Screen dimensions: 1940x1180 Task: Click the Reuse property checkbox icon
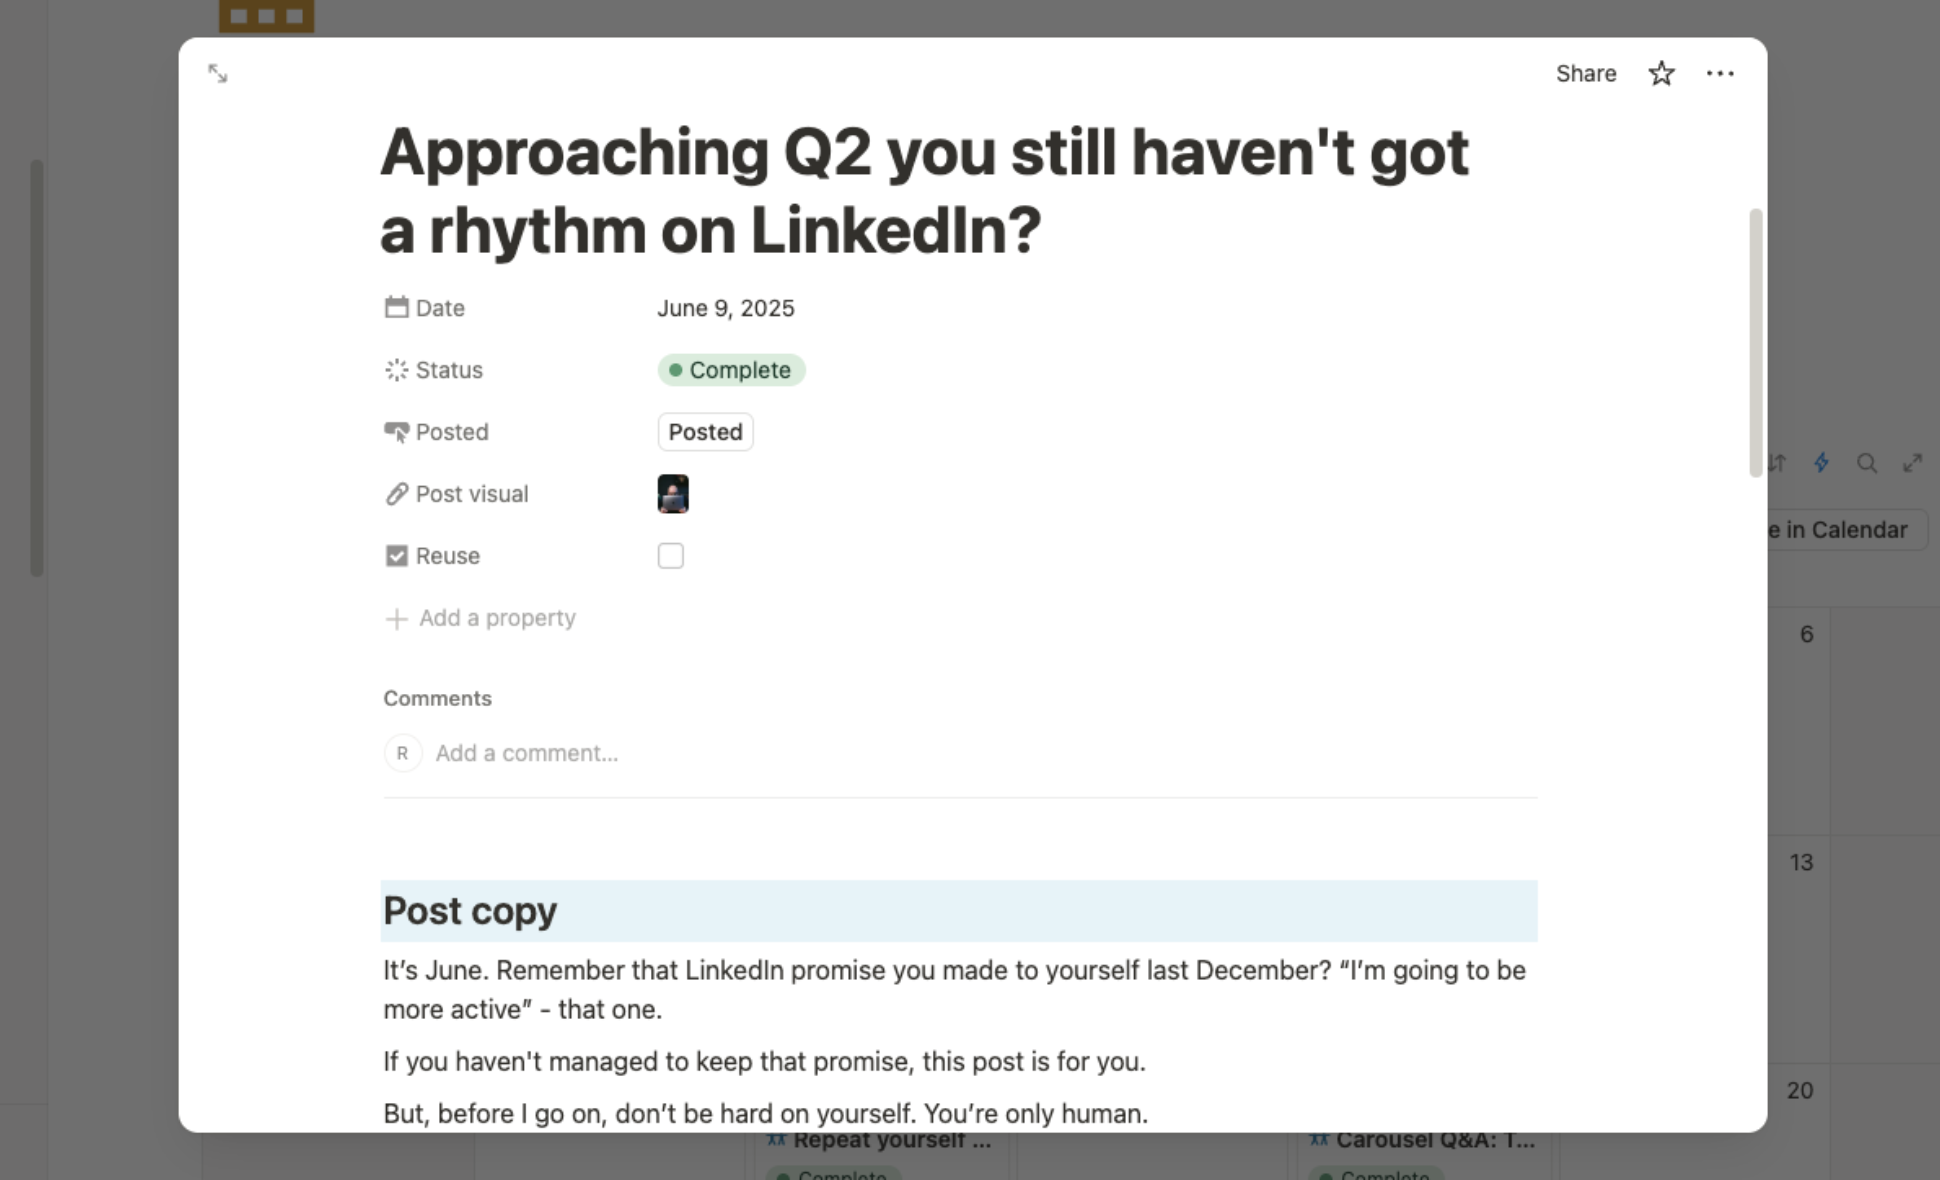point(396,556)
